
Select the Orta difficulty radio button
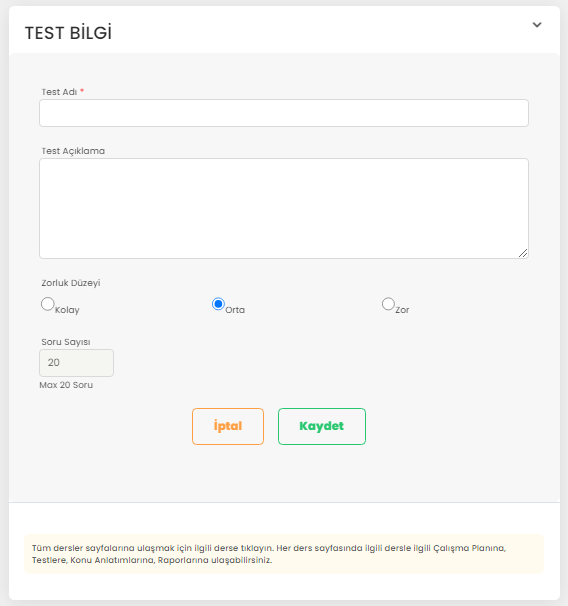(x=218, y=304)
